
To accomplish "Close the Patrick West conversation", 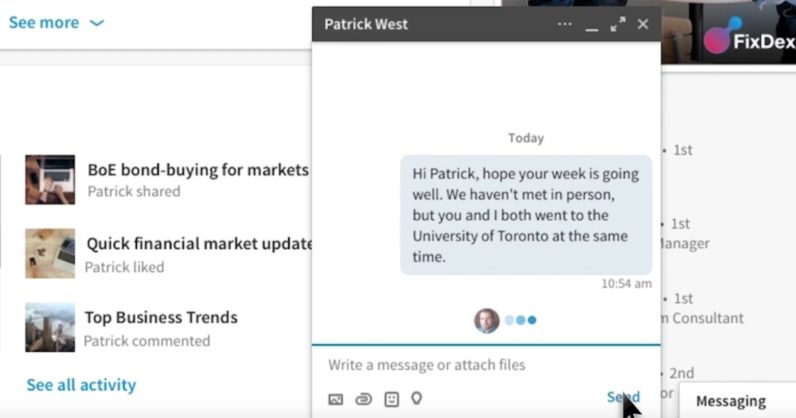I will (643, 24).
